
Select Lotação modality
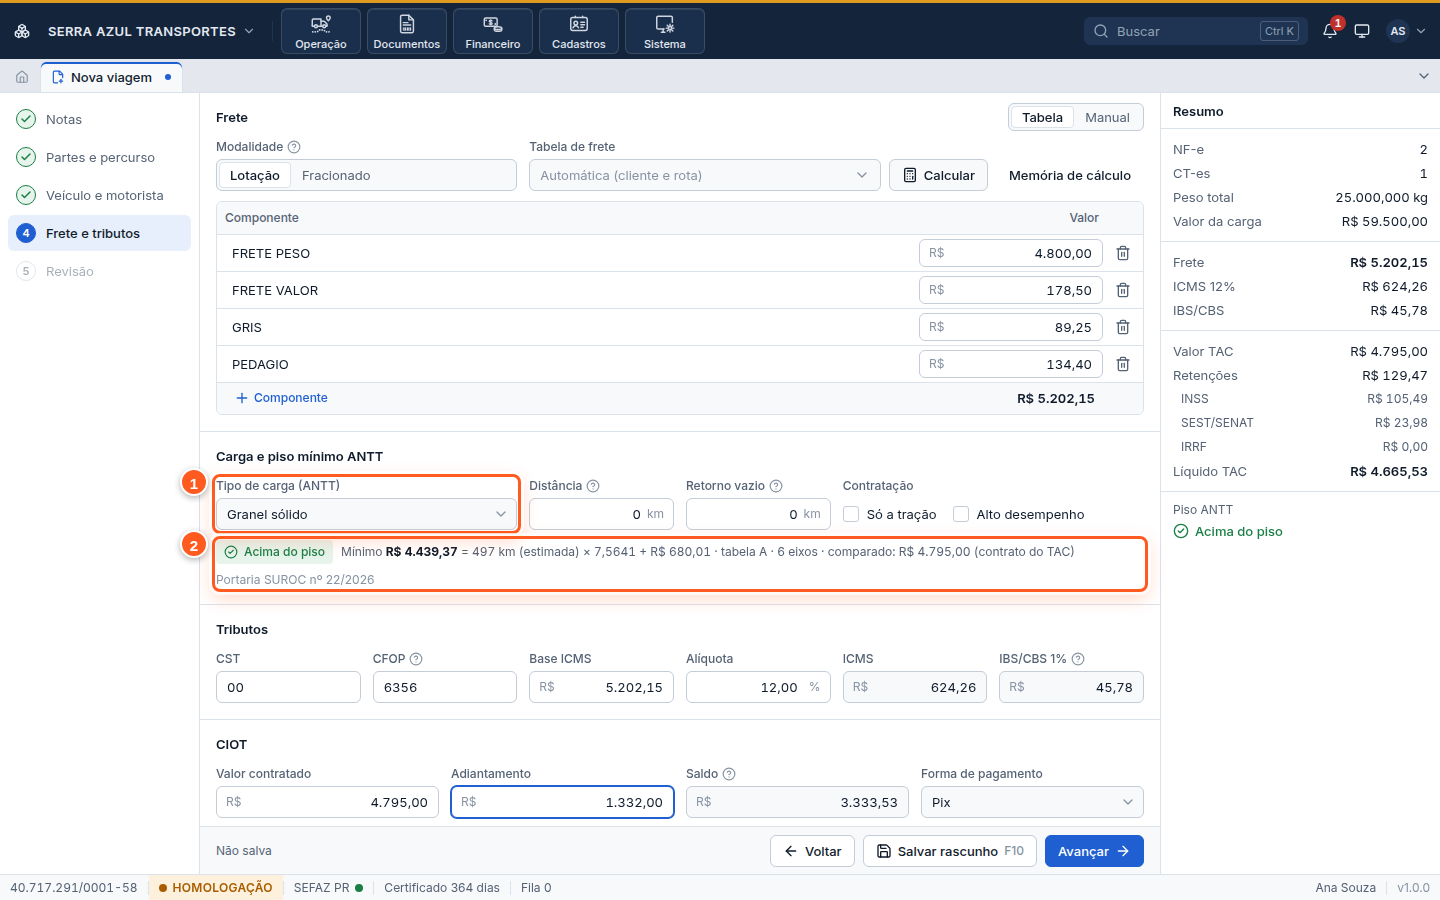coord(255,175)
